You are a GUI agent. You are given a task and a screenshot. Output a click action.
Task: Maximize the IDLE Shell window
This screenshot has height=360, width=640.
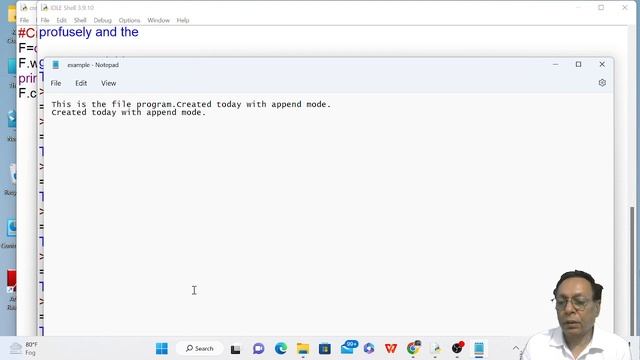point(601,7)
